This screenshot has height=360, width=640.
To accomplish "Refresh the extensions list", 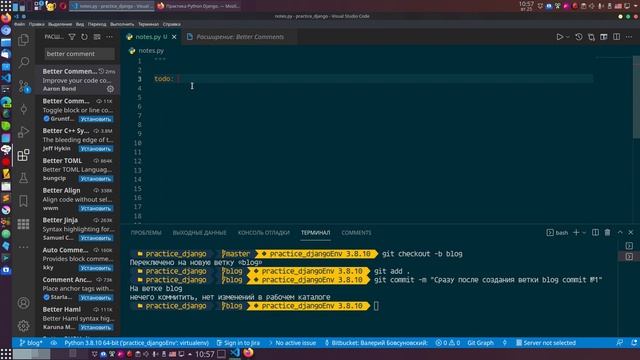I will point(84,37).
